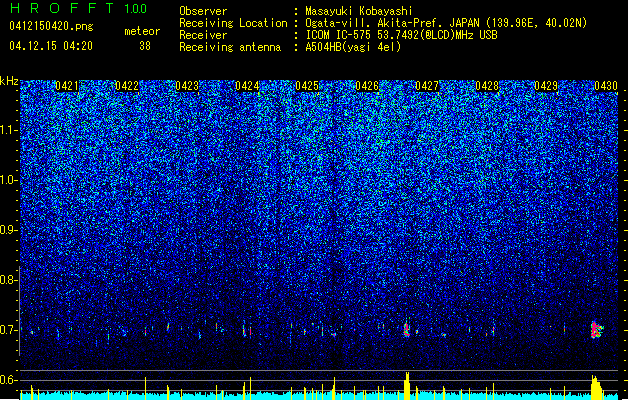Select the filename 0412150420.png
Image resolution: width=629 pixels, height=400 pixels.
point(51,26)
